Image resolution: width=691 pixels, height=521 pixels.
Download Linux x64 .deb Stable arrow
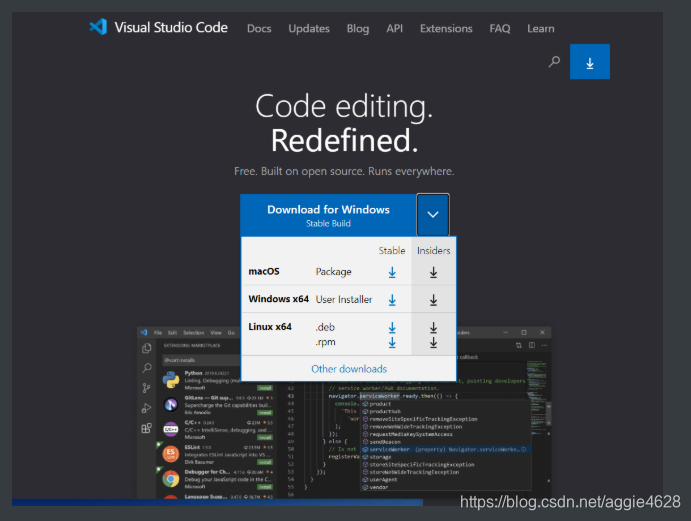(x=392, y=327)
